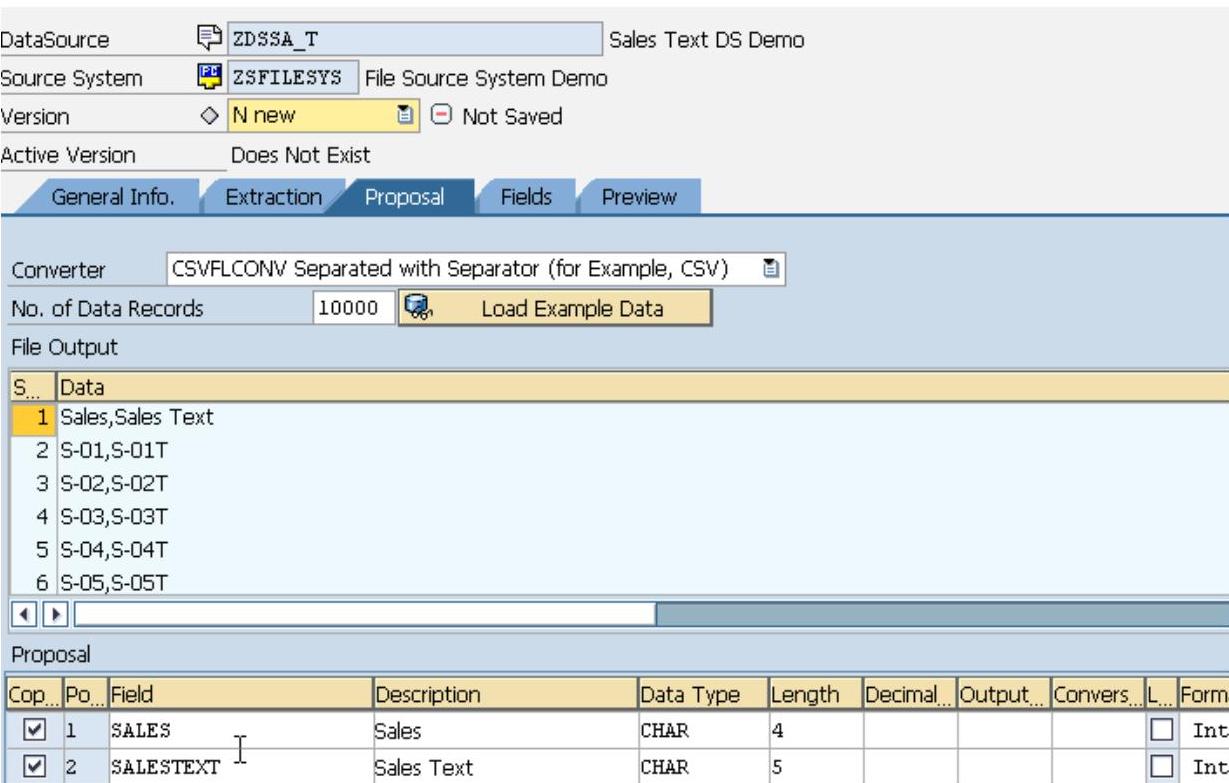Go to the Fields tab
The width and height of the screenshot is (1229, 783).
coord(526,197)
